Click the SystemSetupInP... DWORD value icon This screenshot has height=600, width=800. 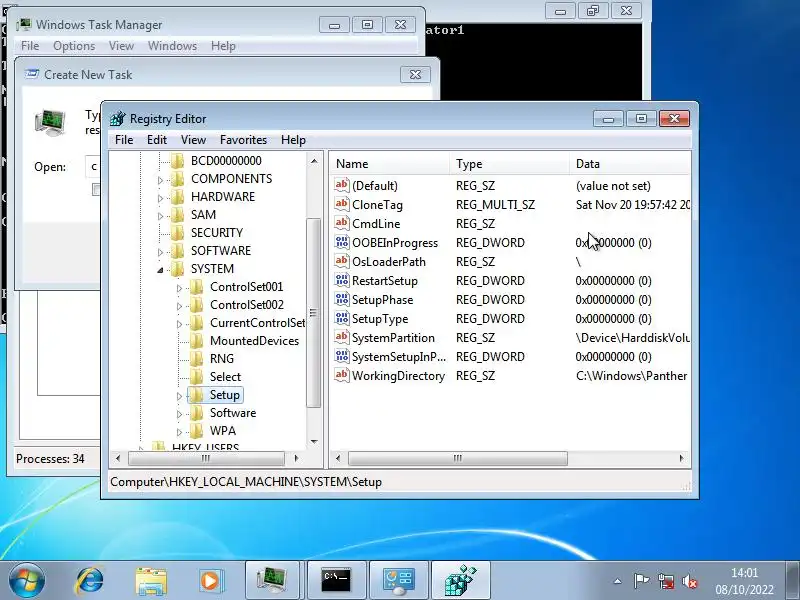(341, 356)
